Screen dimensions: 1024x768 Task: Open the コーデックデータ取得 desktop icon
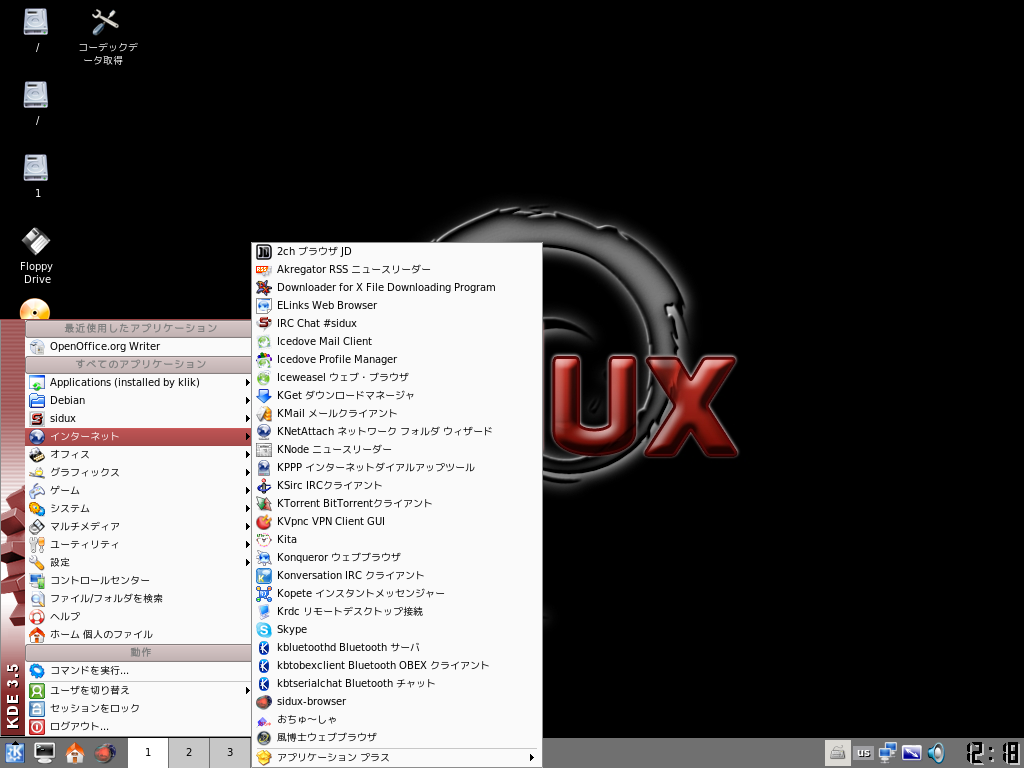(106, 37)
